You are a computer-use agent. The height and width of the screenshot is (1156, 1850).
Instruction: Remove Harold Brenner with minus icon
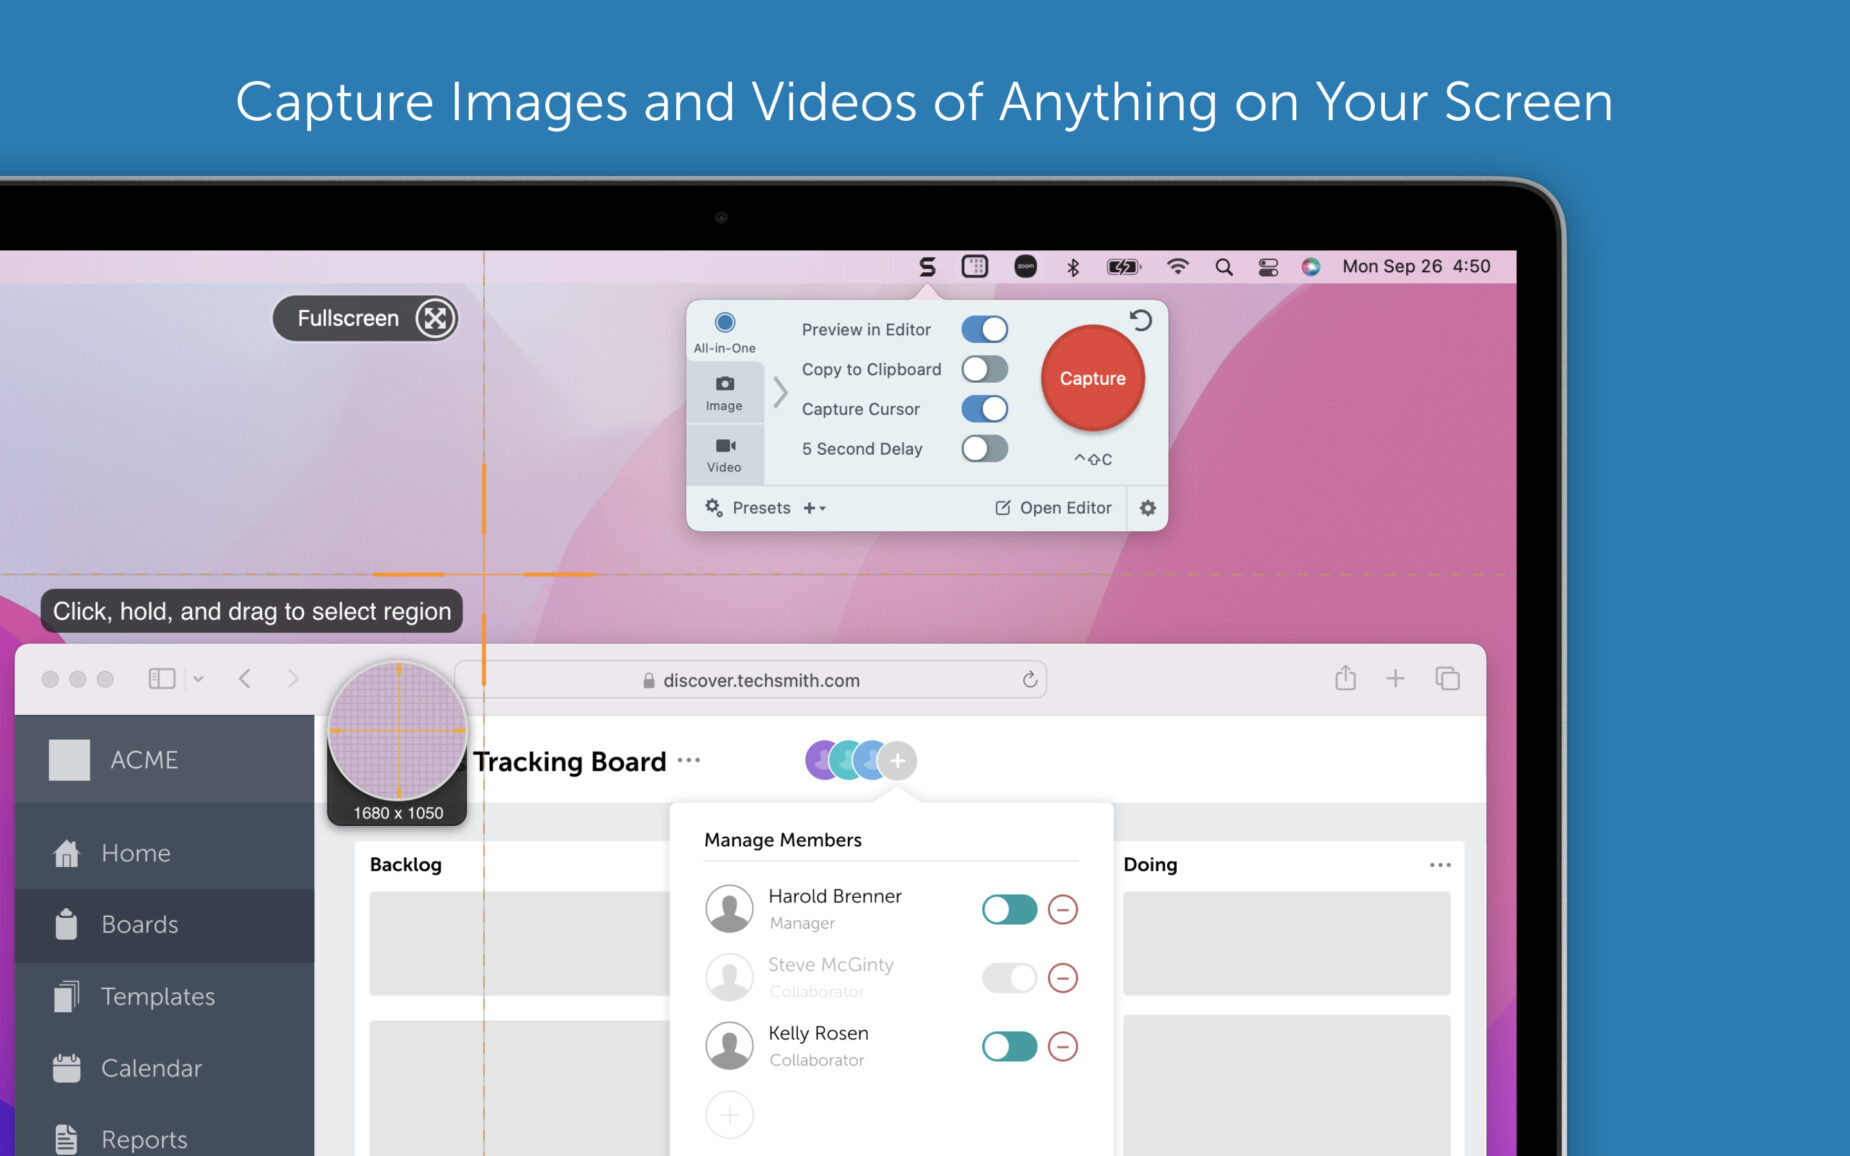[1062, 910]
